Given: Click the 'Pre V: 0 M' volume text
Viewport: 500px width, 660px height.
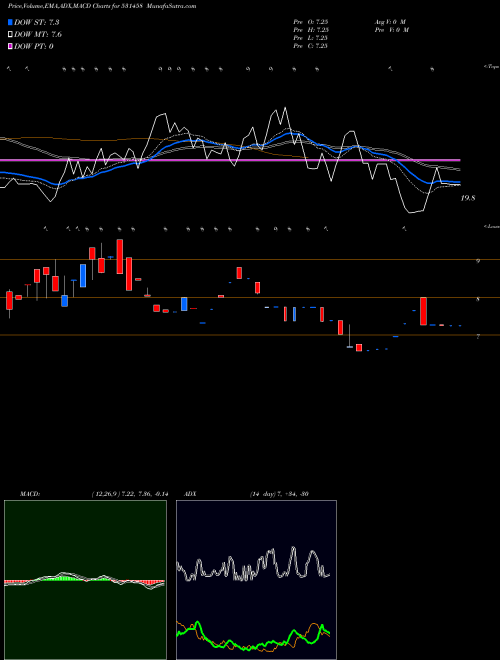Looking at the screenshot, I should pyautogui.click(x=391, y=30).
